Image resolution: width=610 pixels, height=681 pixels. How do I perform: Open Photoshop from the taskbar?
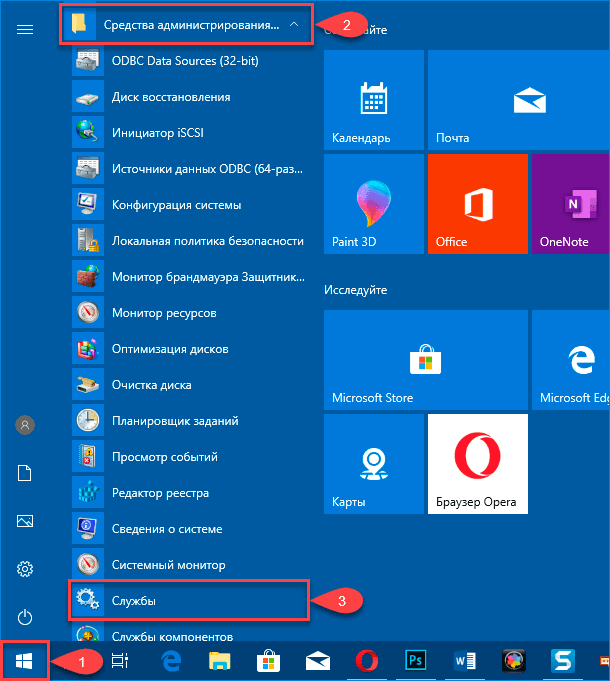click(x=415, y=661)
